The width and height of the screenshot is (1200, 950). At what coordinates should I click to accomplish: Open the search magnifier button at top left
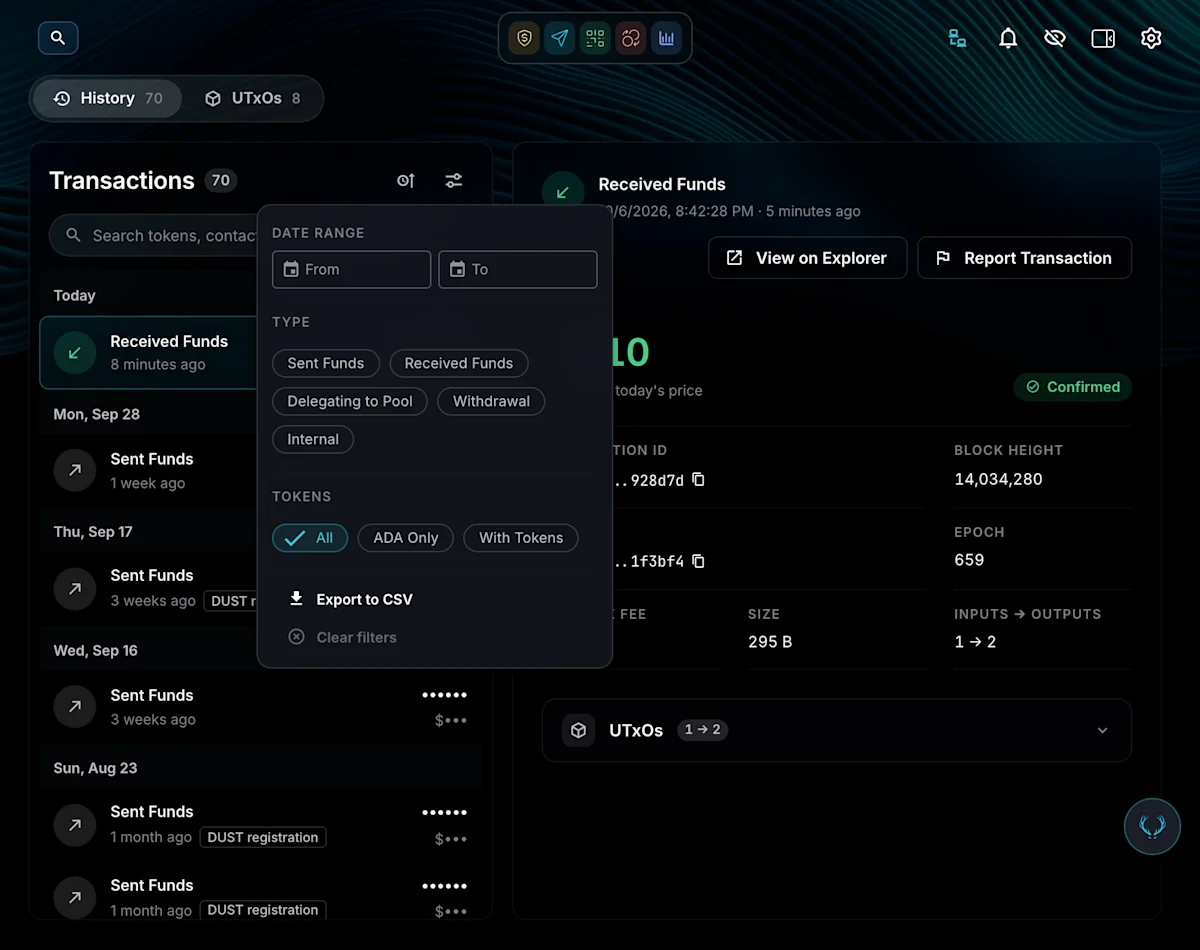coord(58,38)
